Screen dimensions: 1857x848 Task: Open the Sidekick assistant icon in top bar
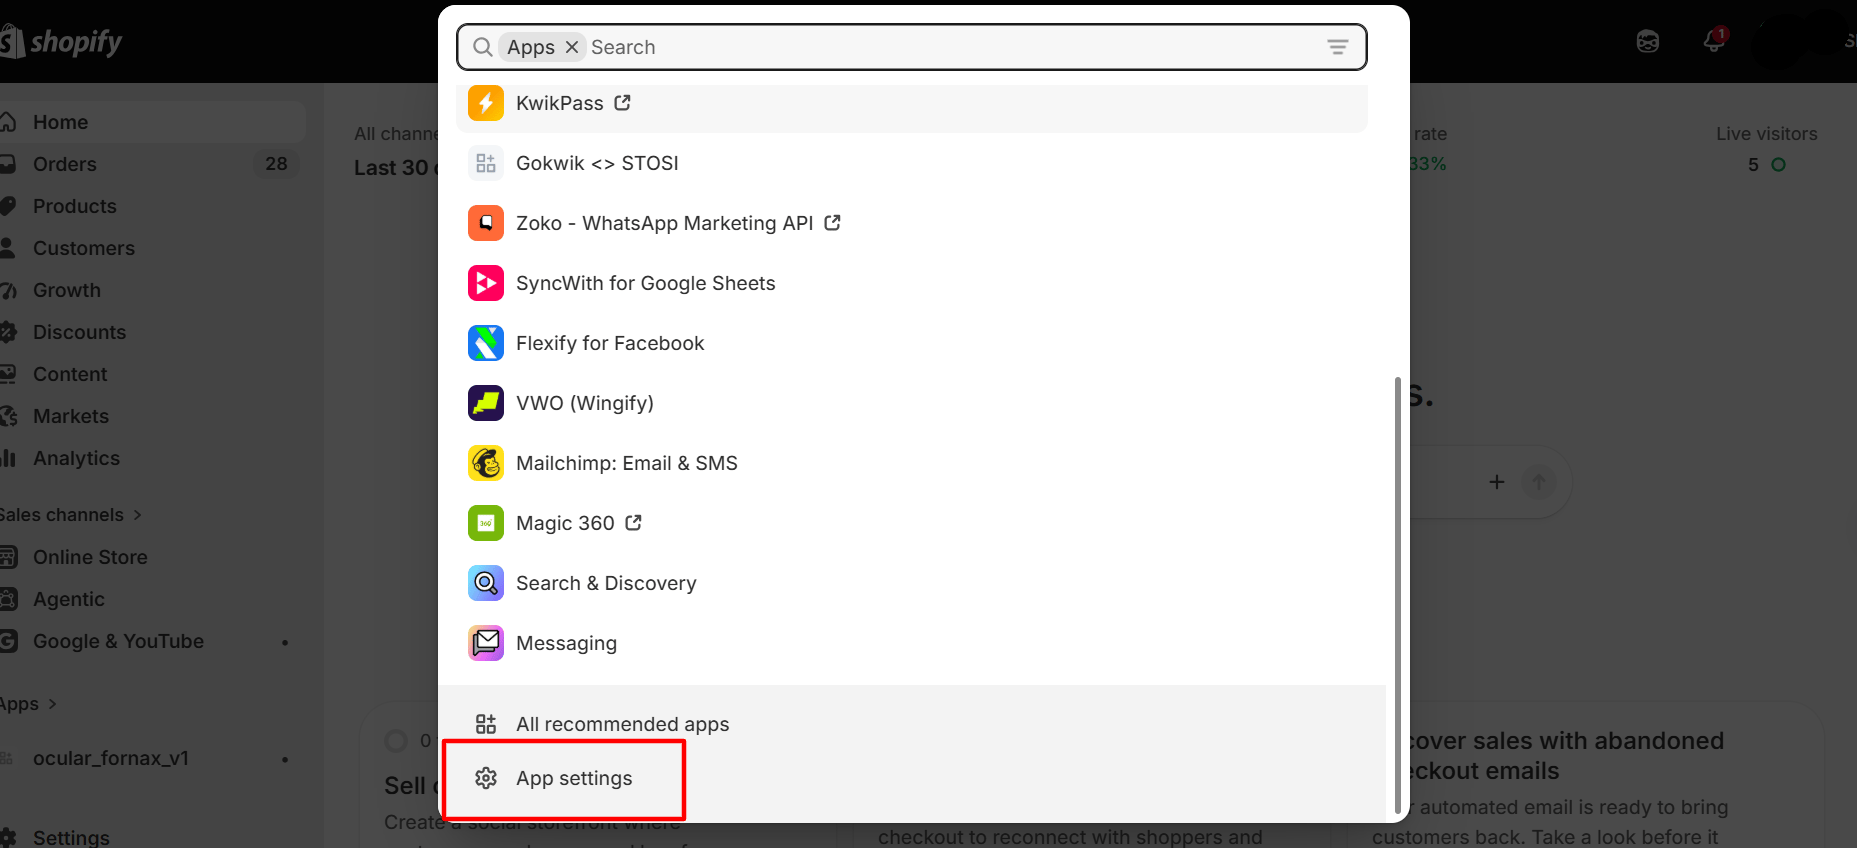pos(1648,42)
